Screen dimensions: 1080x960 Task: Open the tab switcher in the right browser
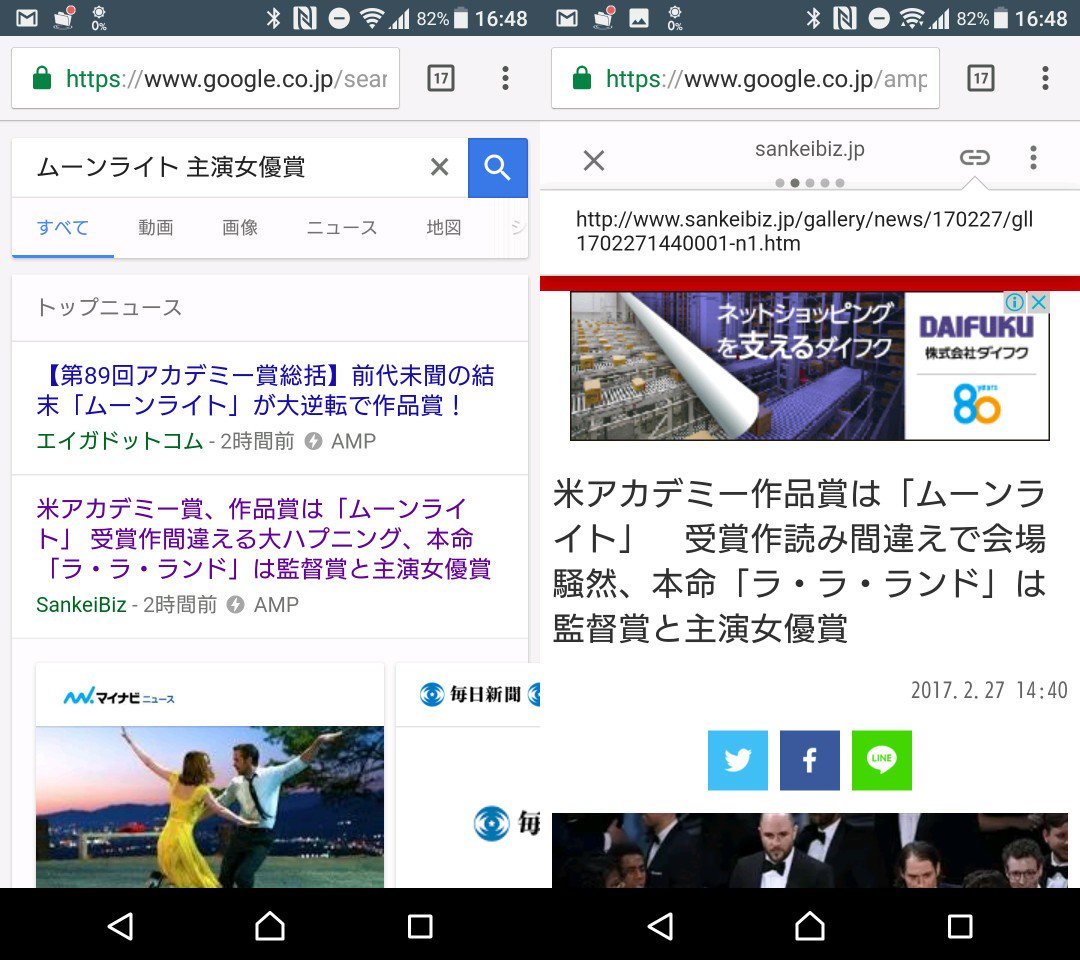[981, 79]
